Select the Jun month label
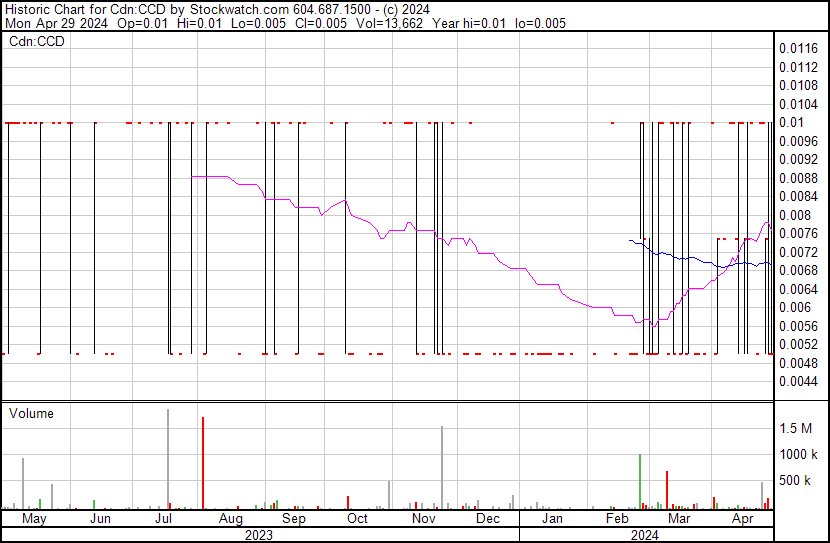The width and height of the screenshot is (830, 543). click(x=100, y=518)
